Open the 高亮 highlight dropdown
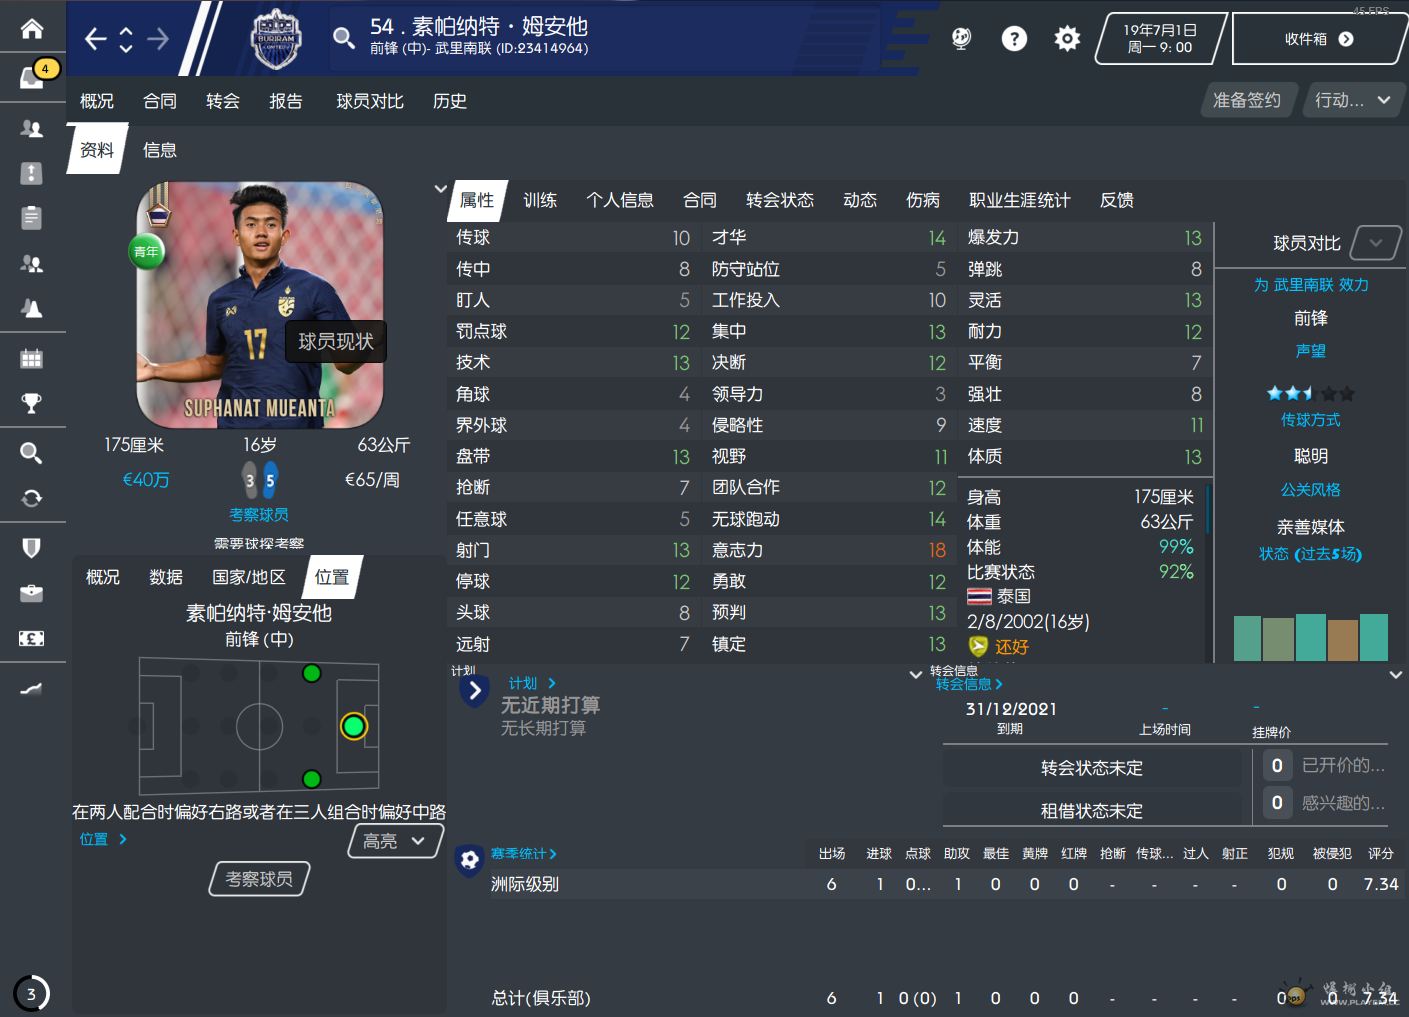Image resolution: width=1409 pixels, height=1017 pixels. point(395,841)
